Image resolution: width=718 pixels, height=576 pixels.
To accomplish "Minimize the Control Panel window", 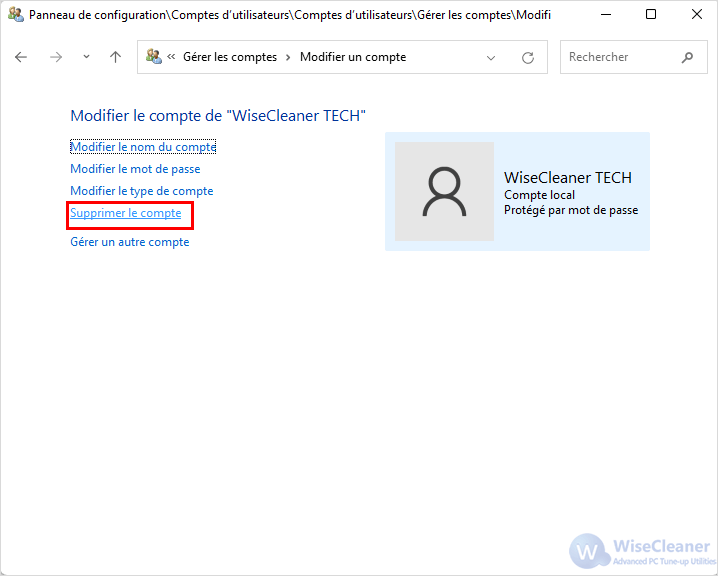I will tap(606, 15).
